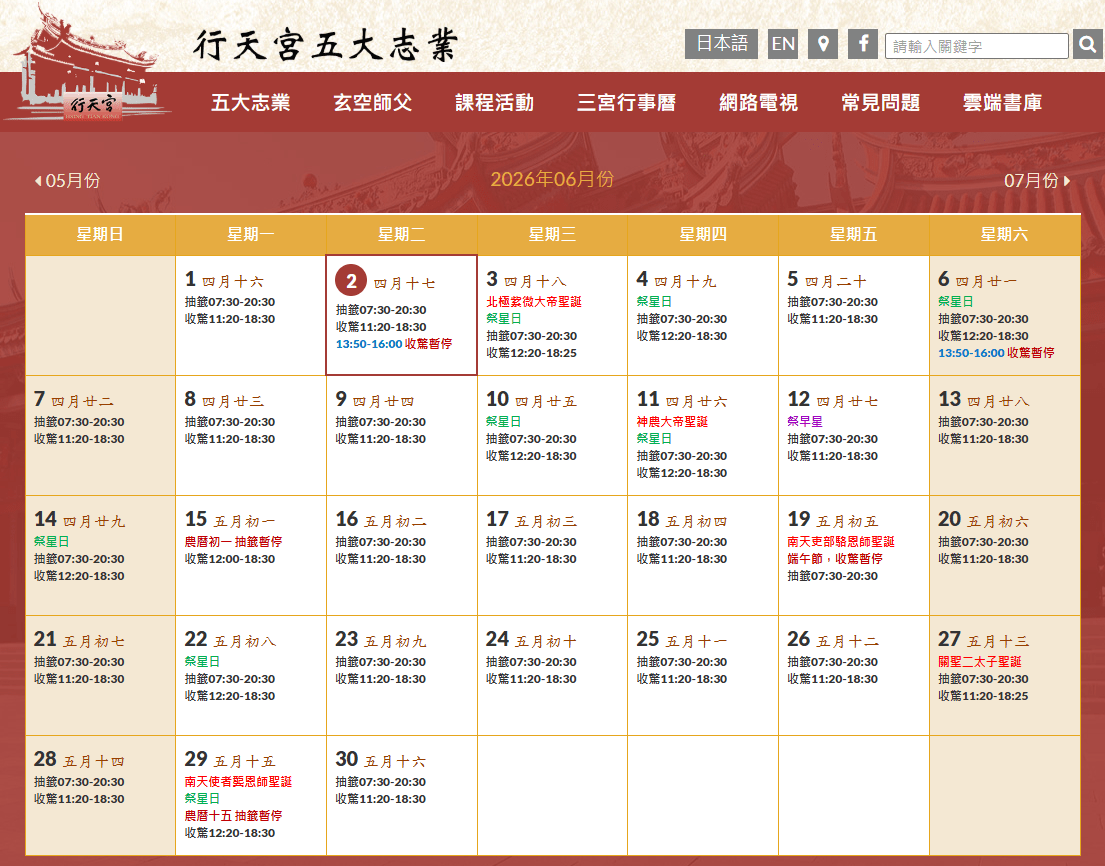Click the search magnifier button

tap(1087, 45)
